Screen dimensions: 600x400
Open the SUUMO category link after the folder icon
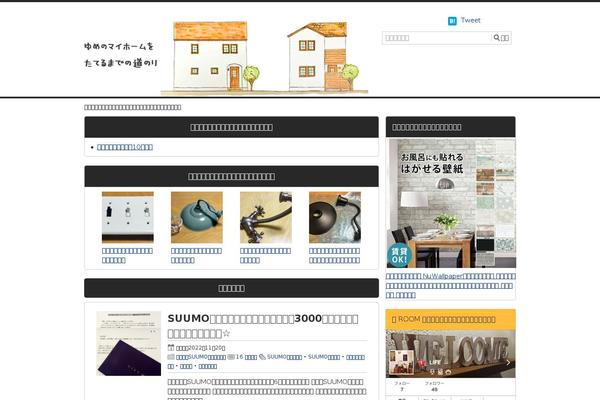click(x=201, y=357)
